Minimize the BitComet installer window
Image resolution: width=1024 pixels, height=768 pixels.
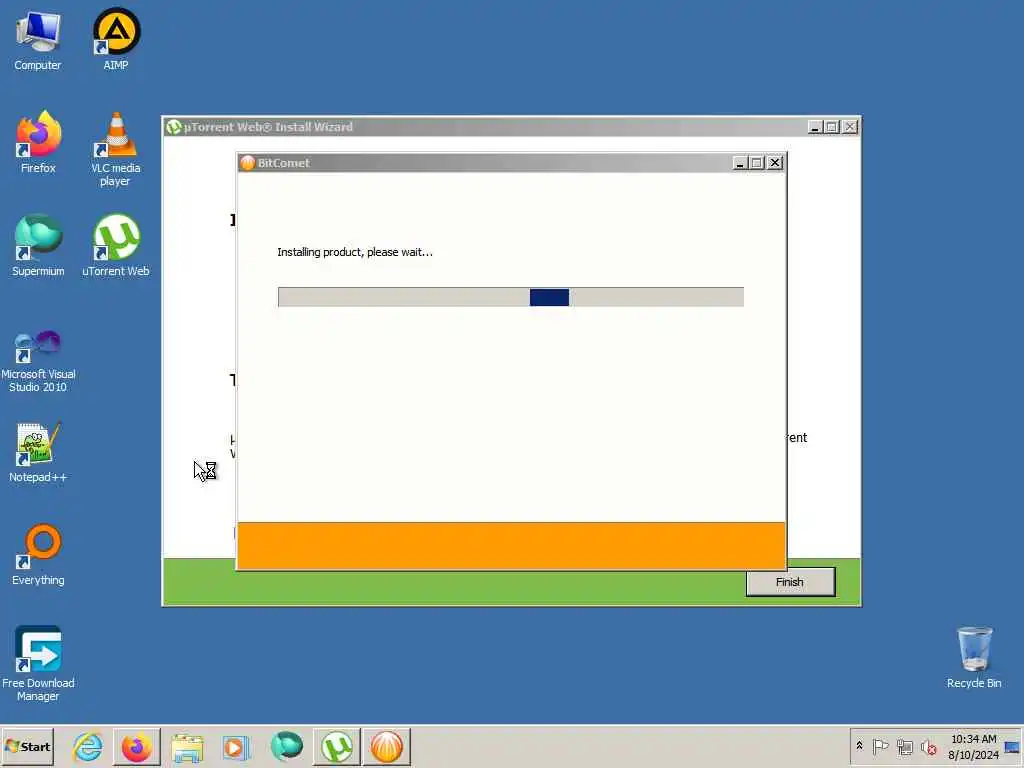[x=739, y=163]
